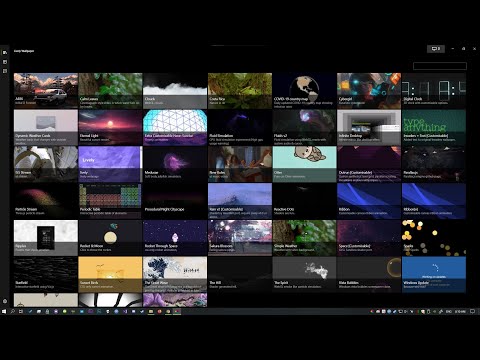Image resolution: width=480 pixels, height=360 pixels.
Task: Pick the COVID-19 country map wallpaper
Action: (x=304, y=91)
